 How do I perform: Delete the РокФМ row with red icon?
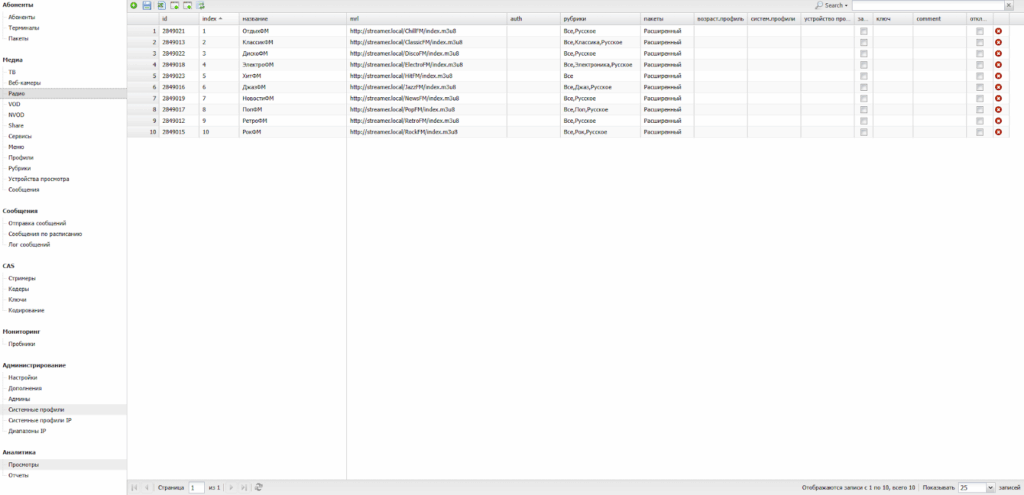998,132
